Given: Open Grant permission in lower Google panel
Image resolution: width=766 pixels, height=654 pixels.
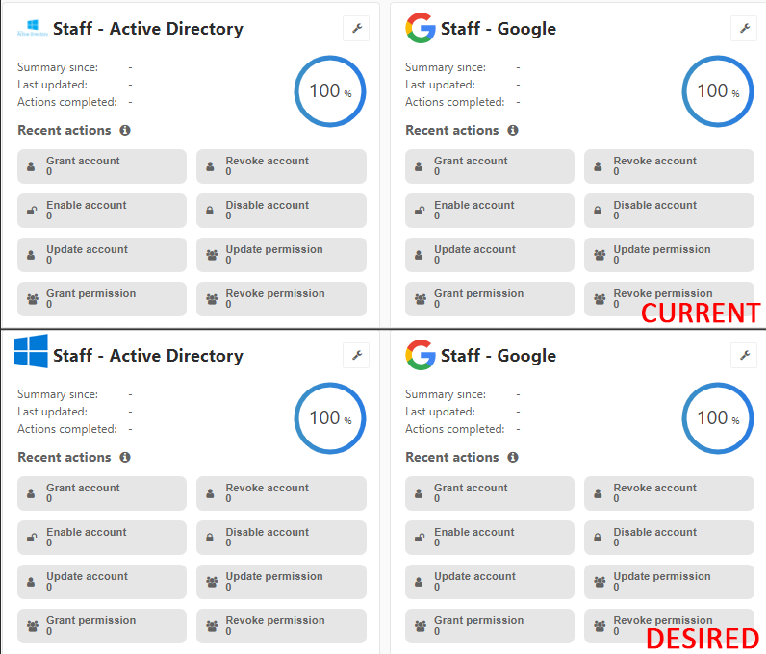Looking at the screenshot, I should click(x=489, y=625).
